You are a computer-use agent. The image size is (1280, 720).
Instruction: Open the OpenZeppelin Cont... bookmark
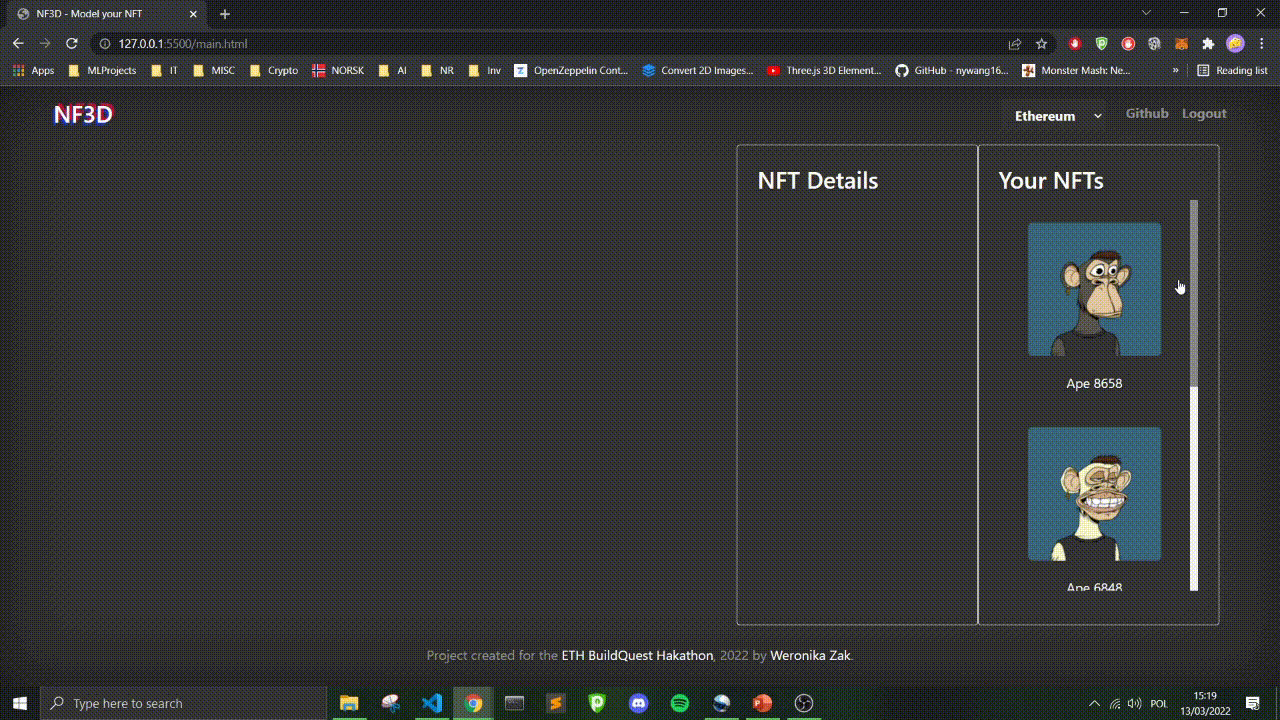coord(571,71)
